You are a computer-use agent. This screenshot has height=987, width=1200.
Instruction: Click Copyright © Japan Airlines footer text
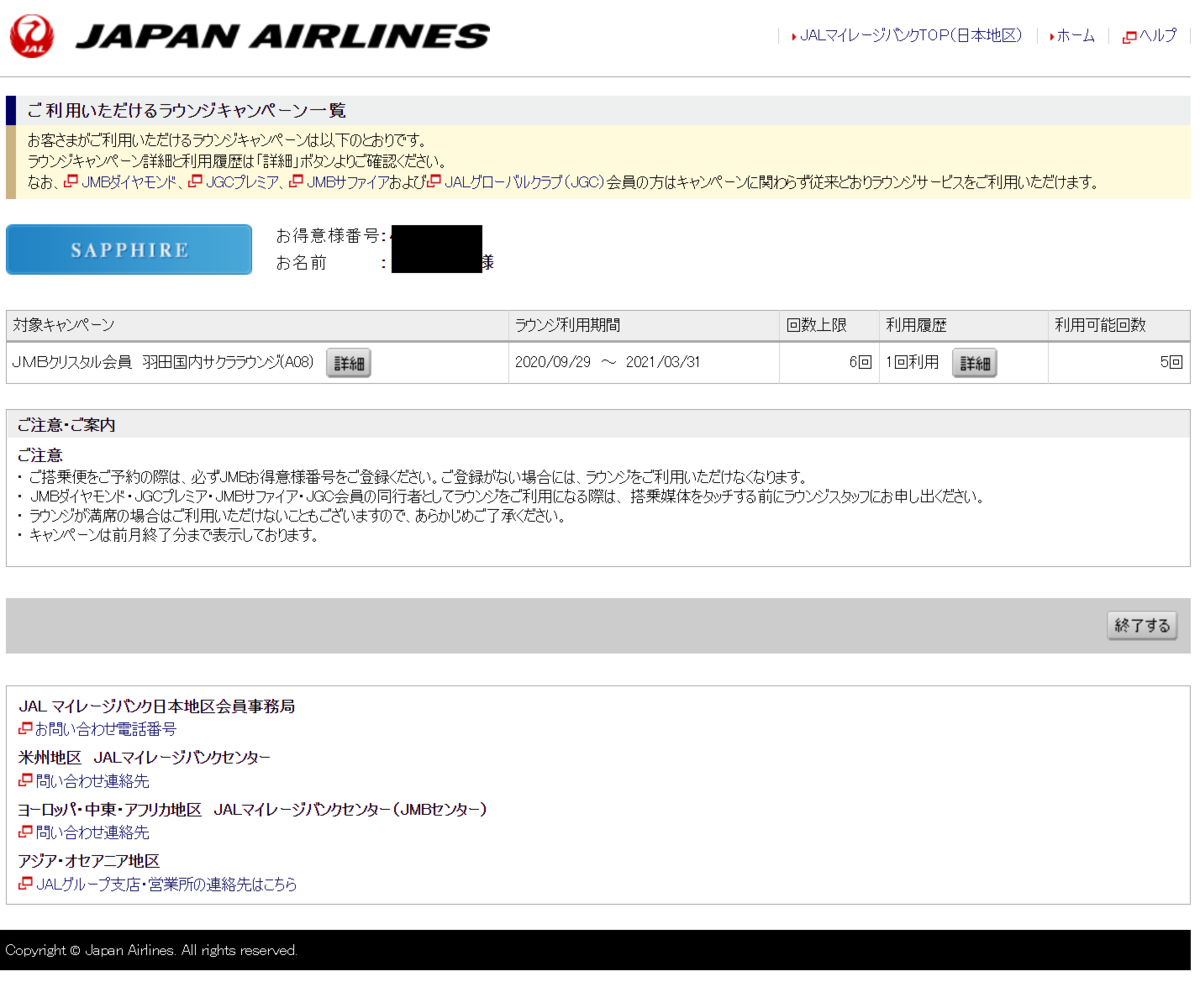click(152, 950)
